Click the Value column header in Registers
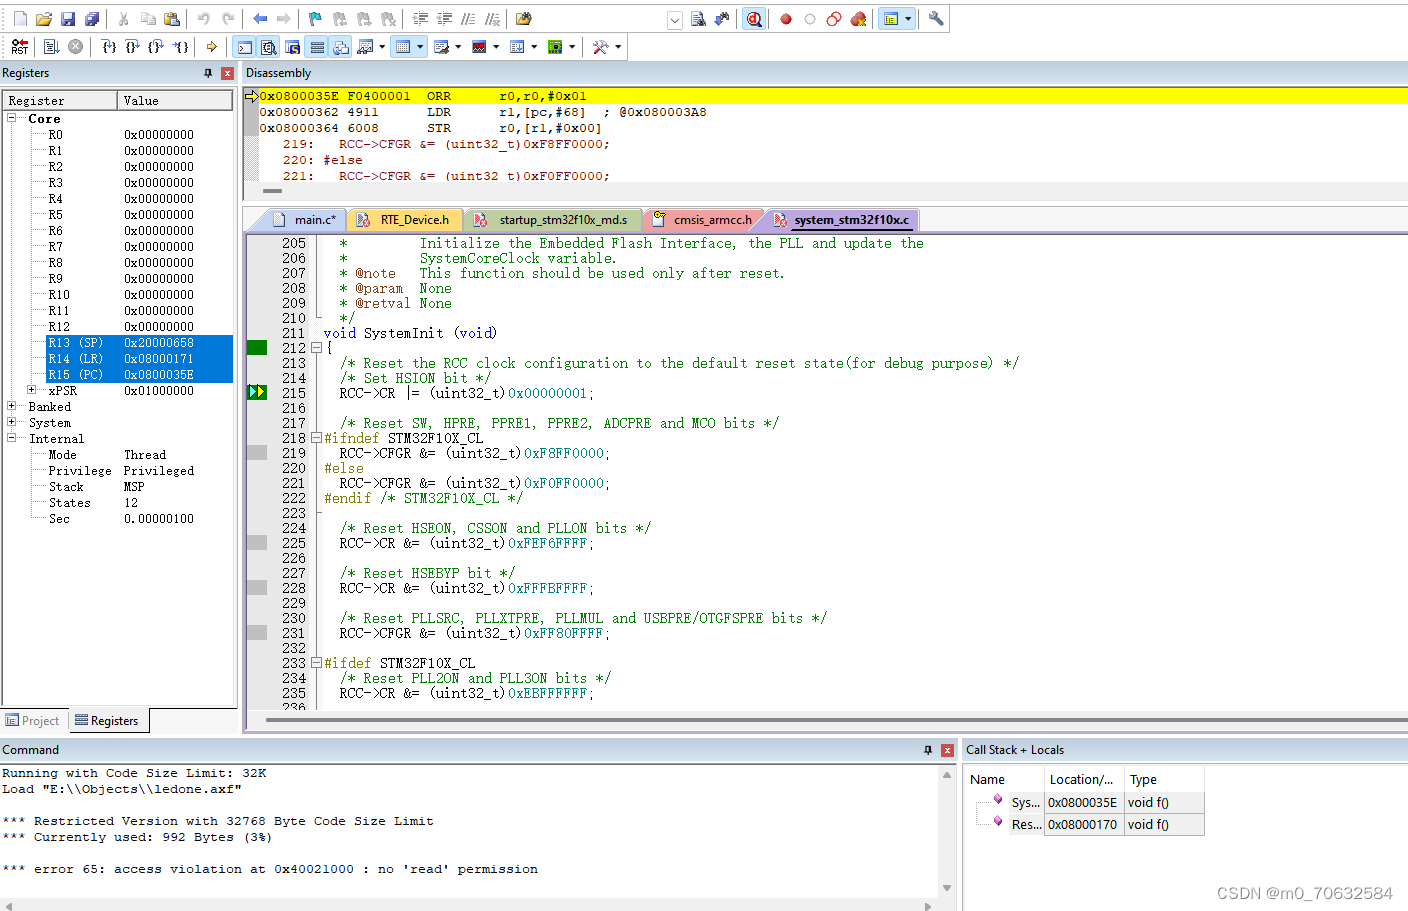 [x=175, y=101]
